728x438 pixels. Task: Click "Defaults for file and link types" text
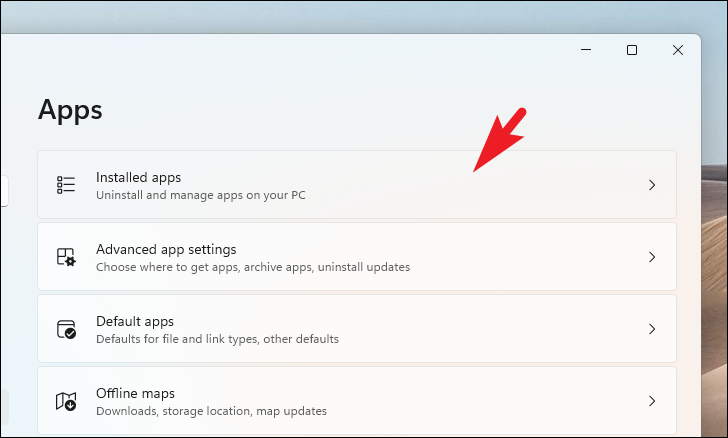176,339
